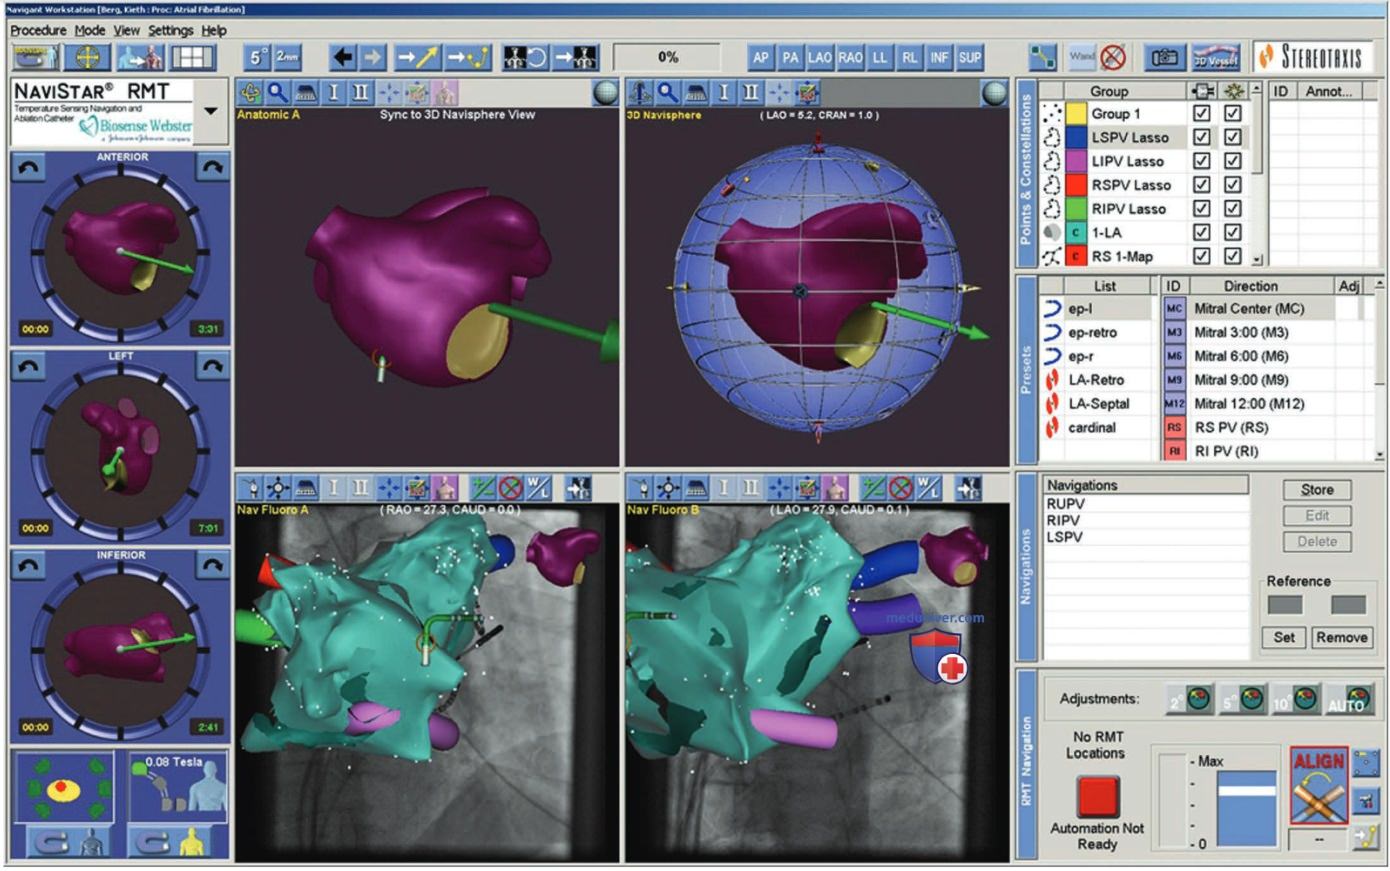Toggle first checkbox for RSPV Lasso
This screenshot has width=1390, height=871.
coord(1202,185)
